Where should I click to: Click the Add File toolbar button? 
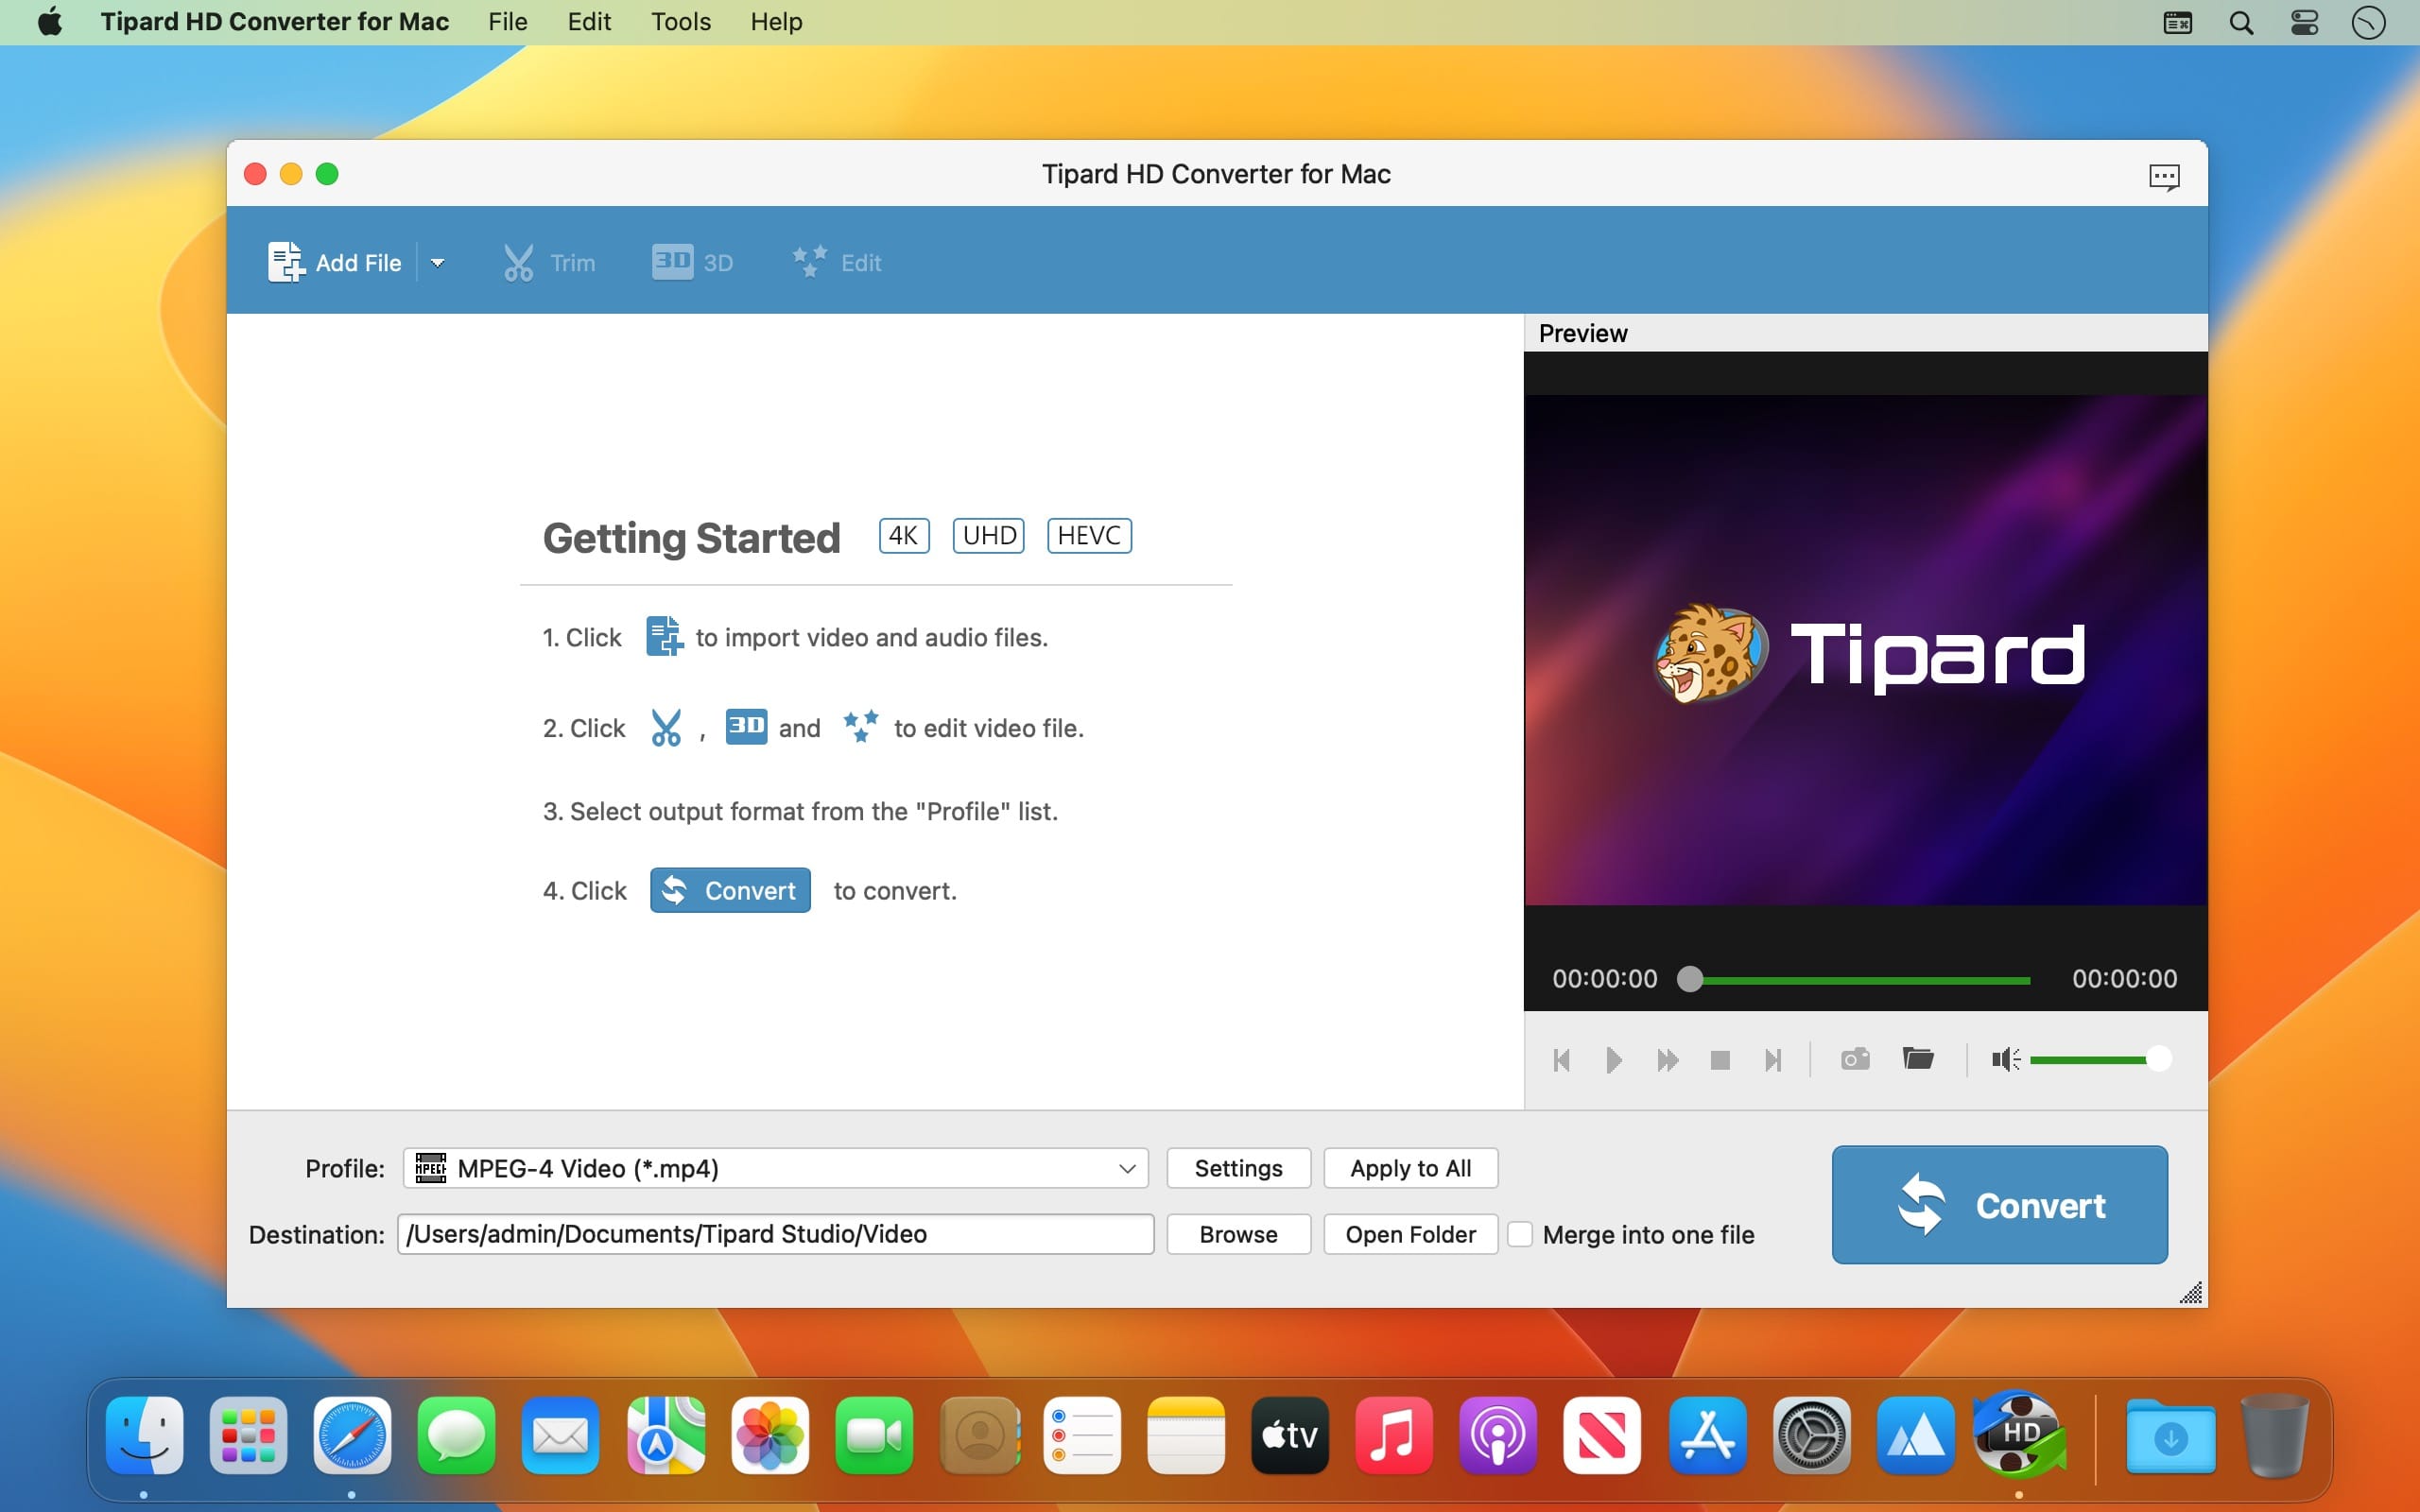click(x=335, y=262)
